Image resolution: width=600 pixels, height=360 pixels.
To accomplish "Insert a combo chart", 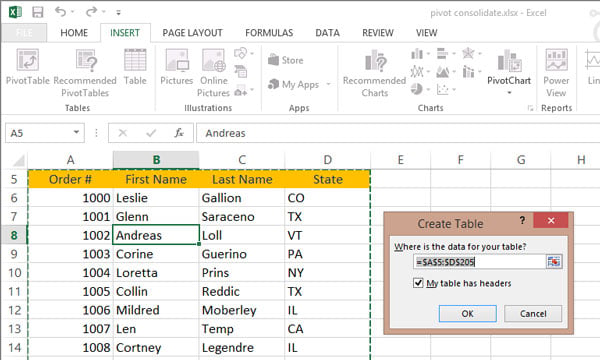I will coord(468,72).
